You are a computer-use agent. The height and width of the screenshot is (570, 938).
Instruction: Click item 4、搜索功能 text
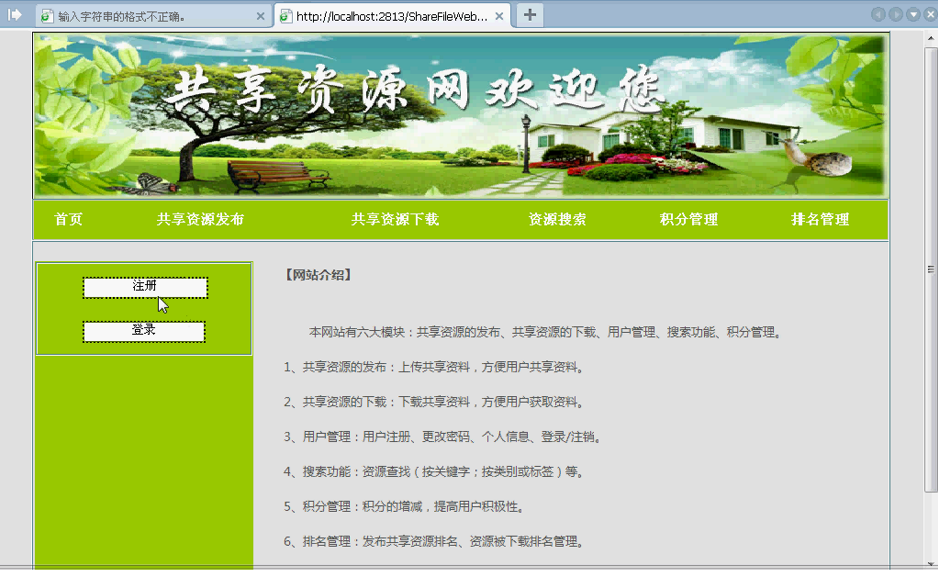point(434,472)
